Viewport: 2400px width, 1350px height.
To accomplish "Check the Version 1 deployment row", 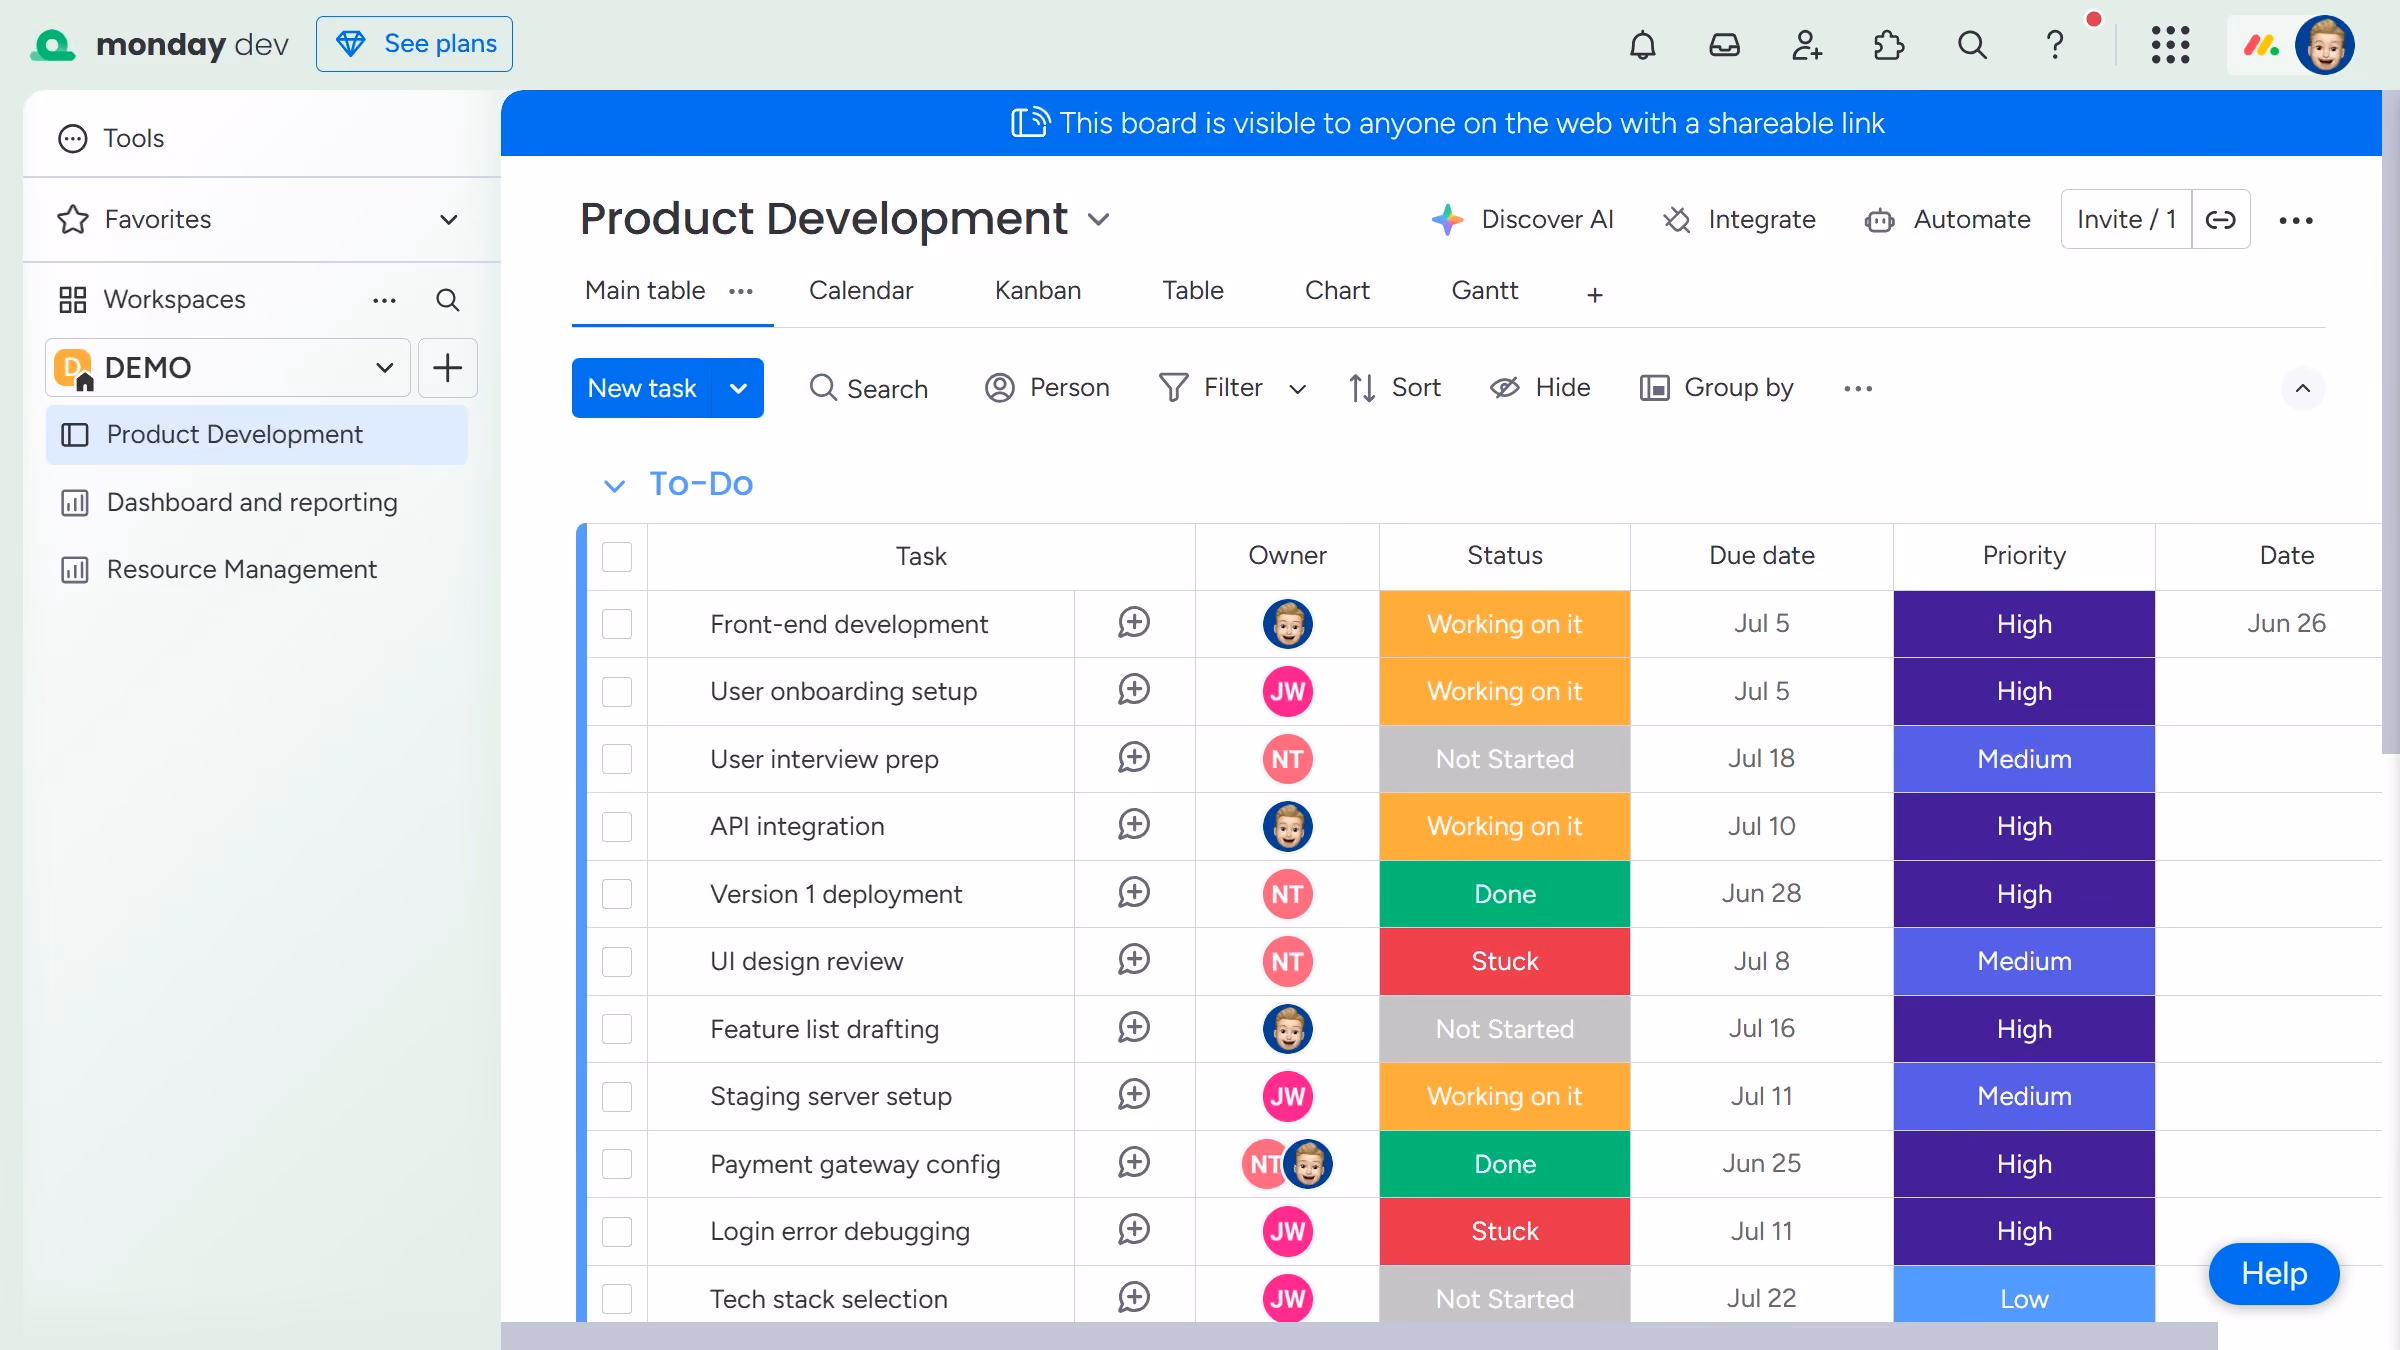I will [617, 894].
